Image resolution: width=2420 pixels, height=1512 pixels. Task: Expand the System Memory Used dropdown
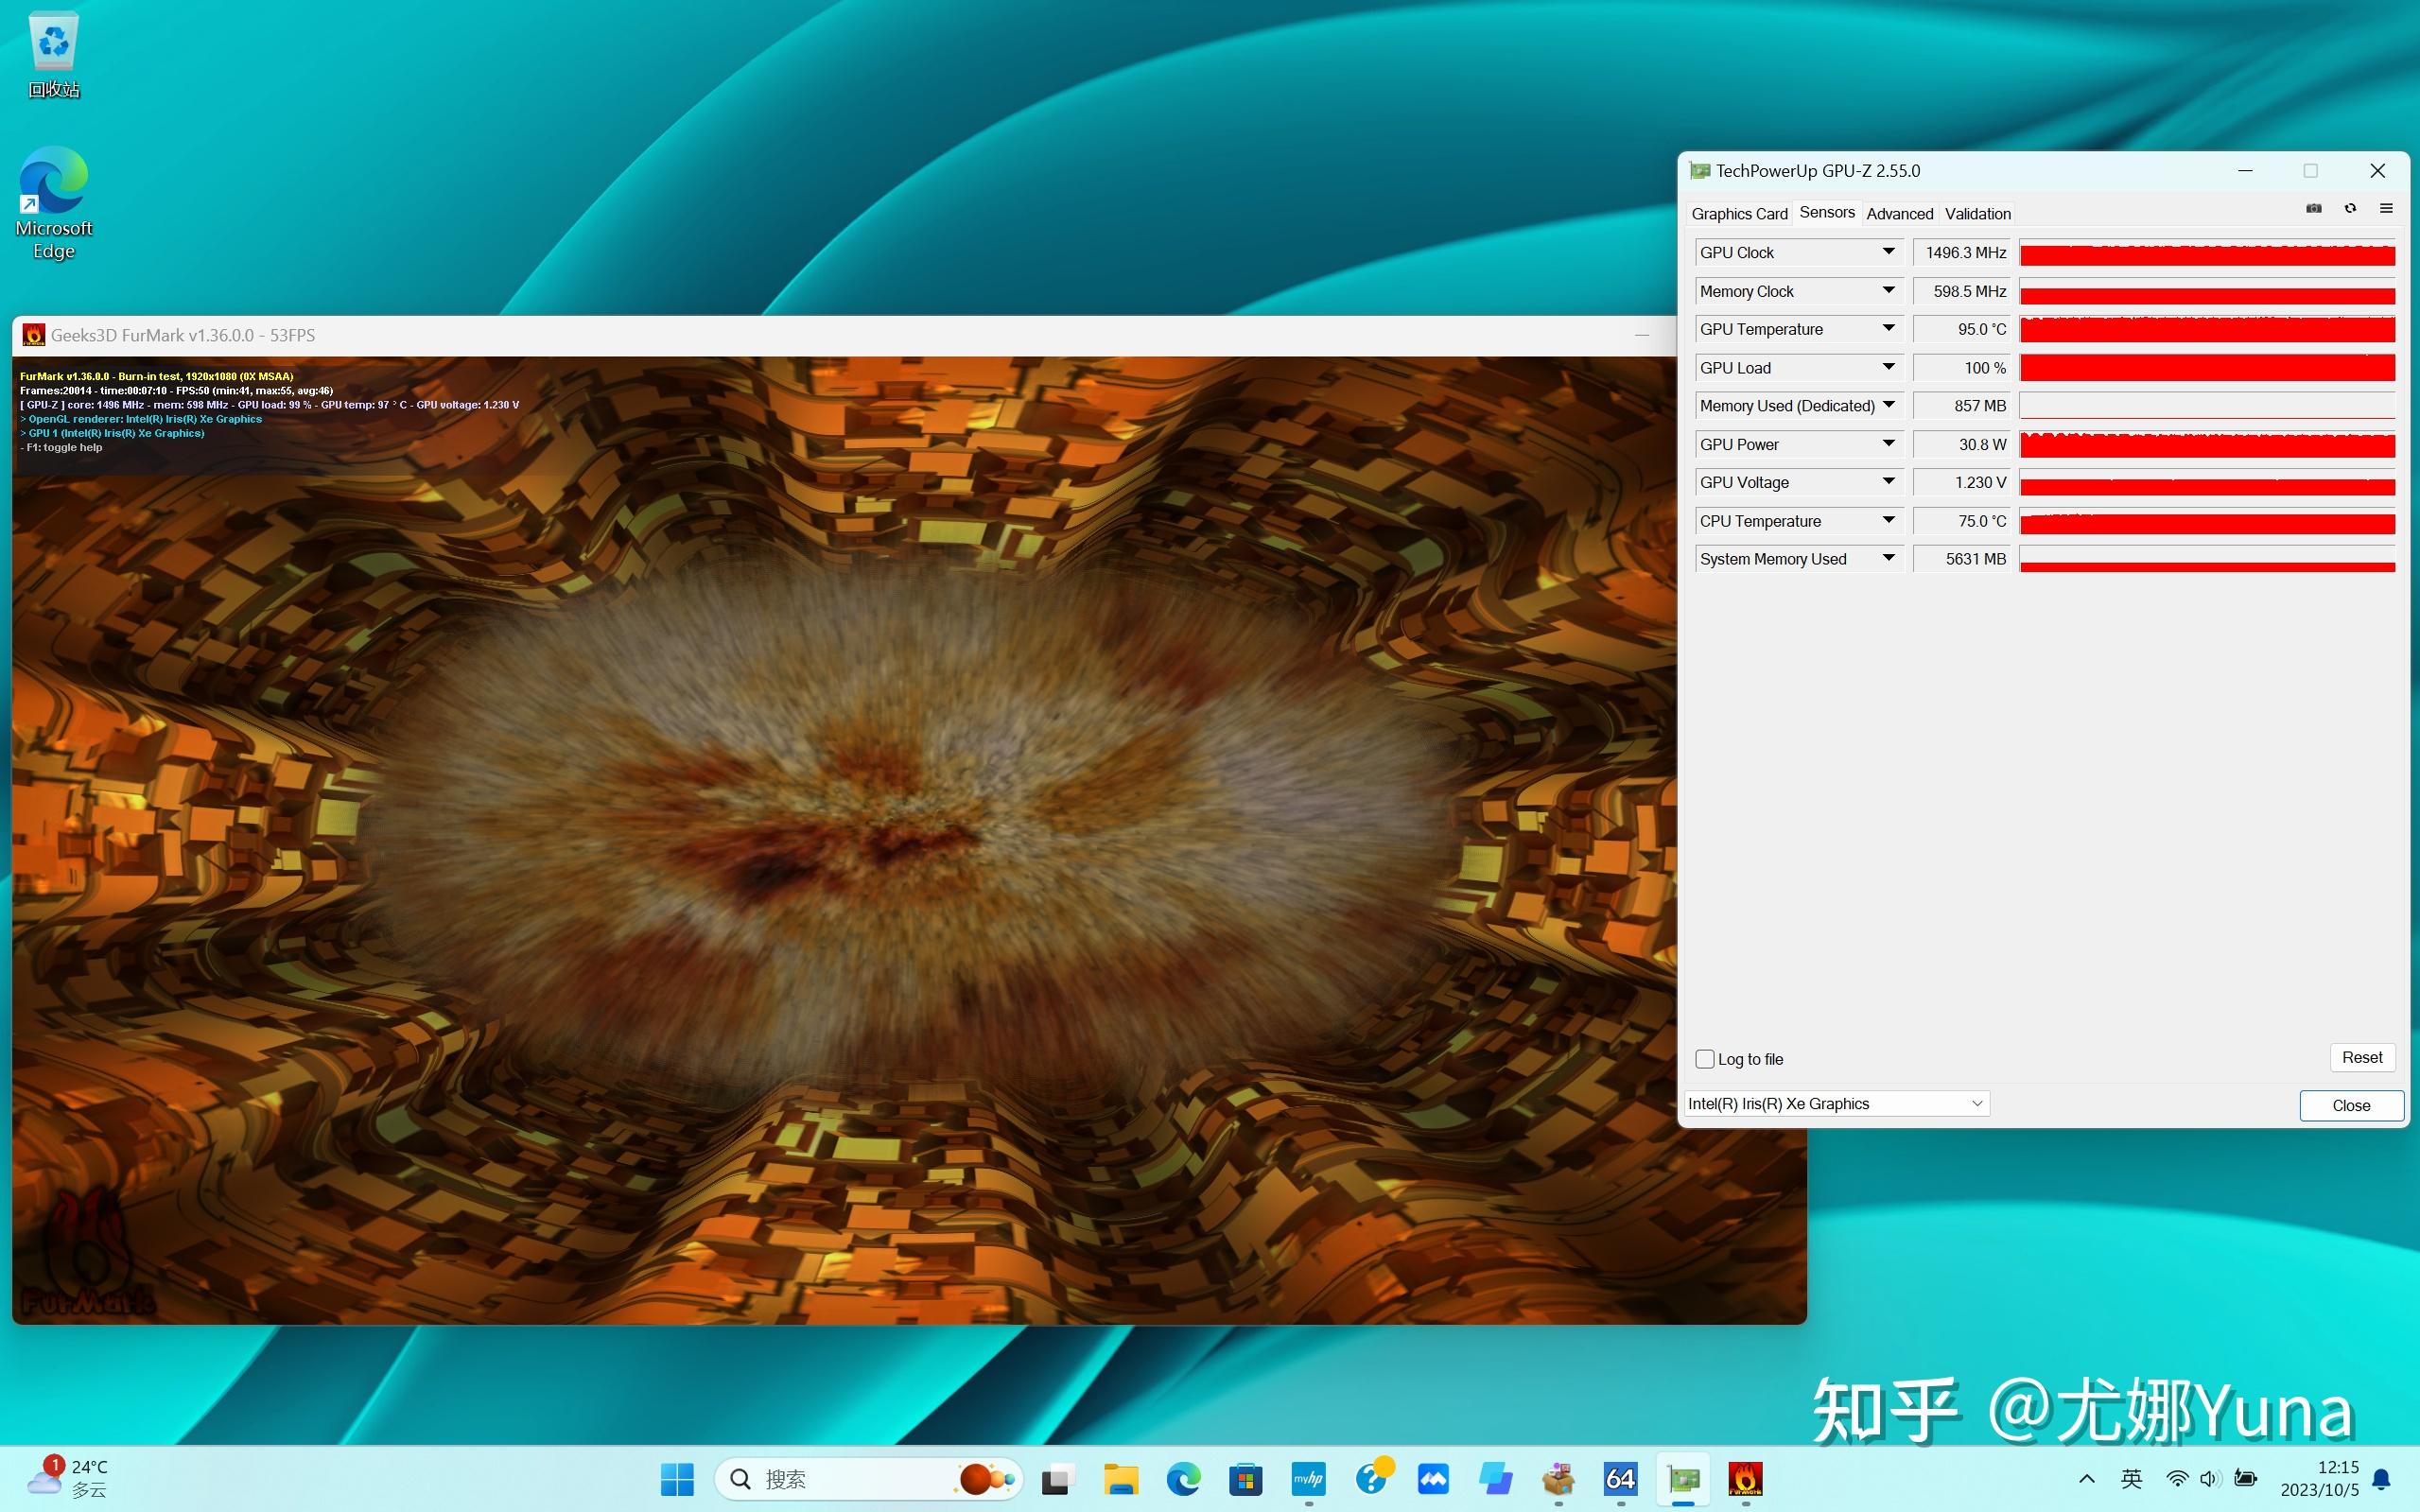click(1888, 559)
